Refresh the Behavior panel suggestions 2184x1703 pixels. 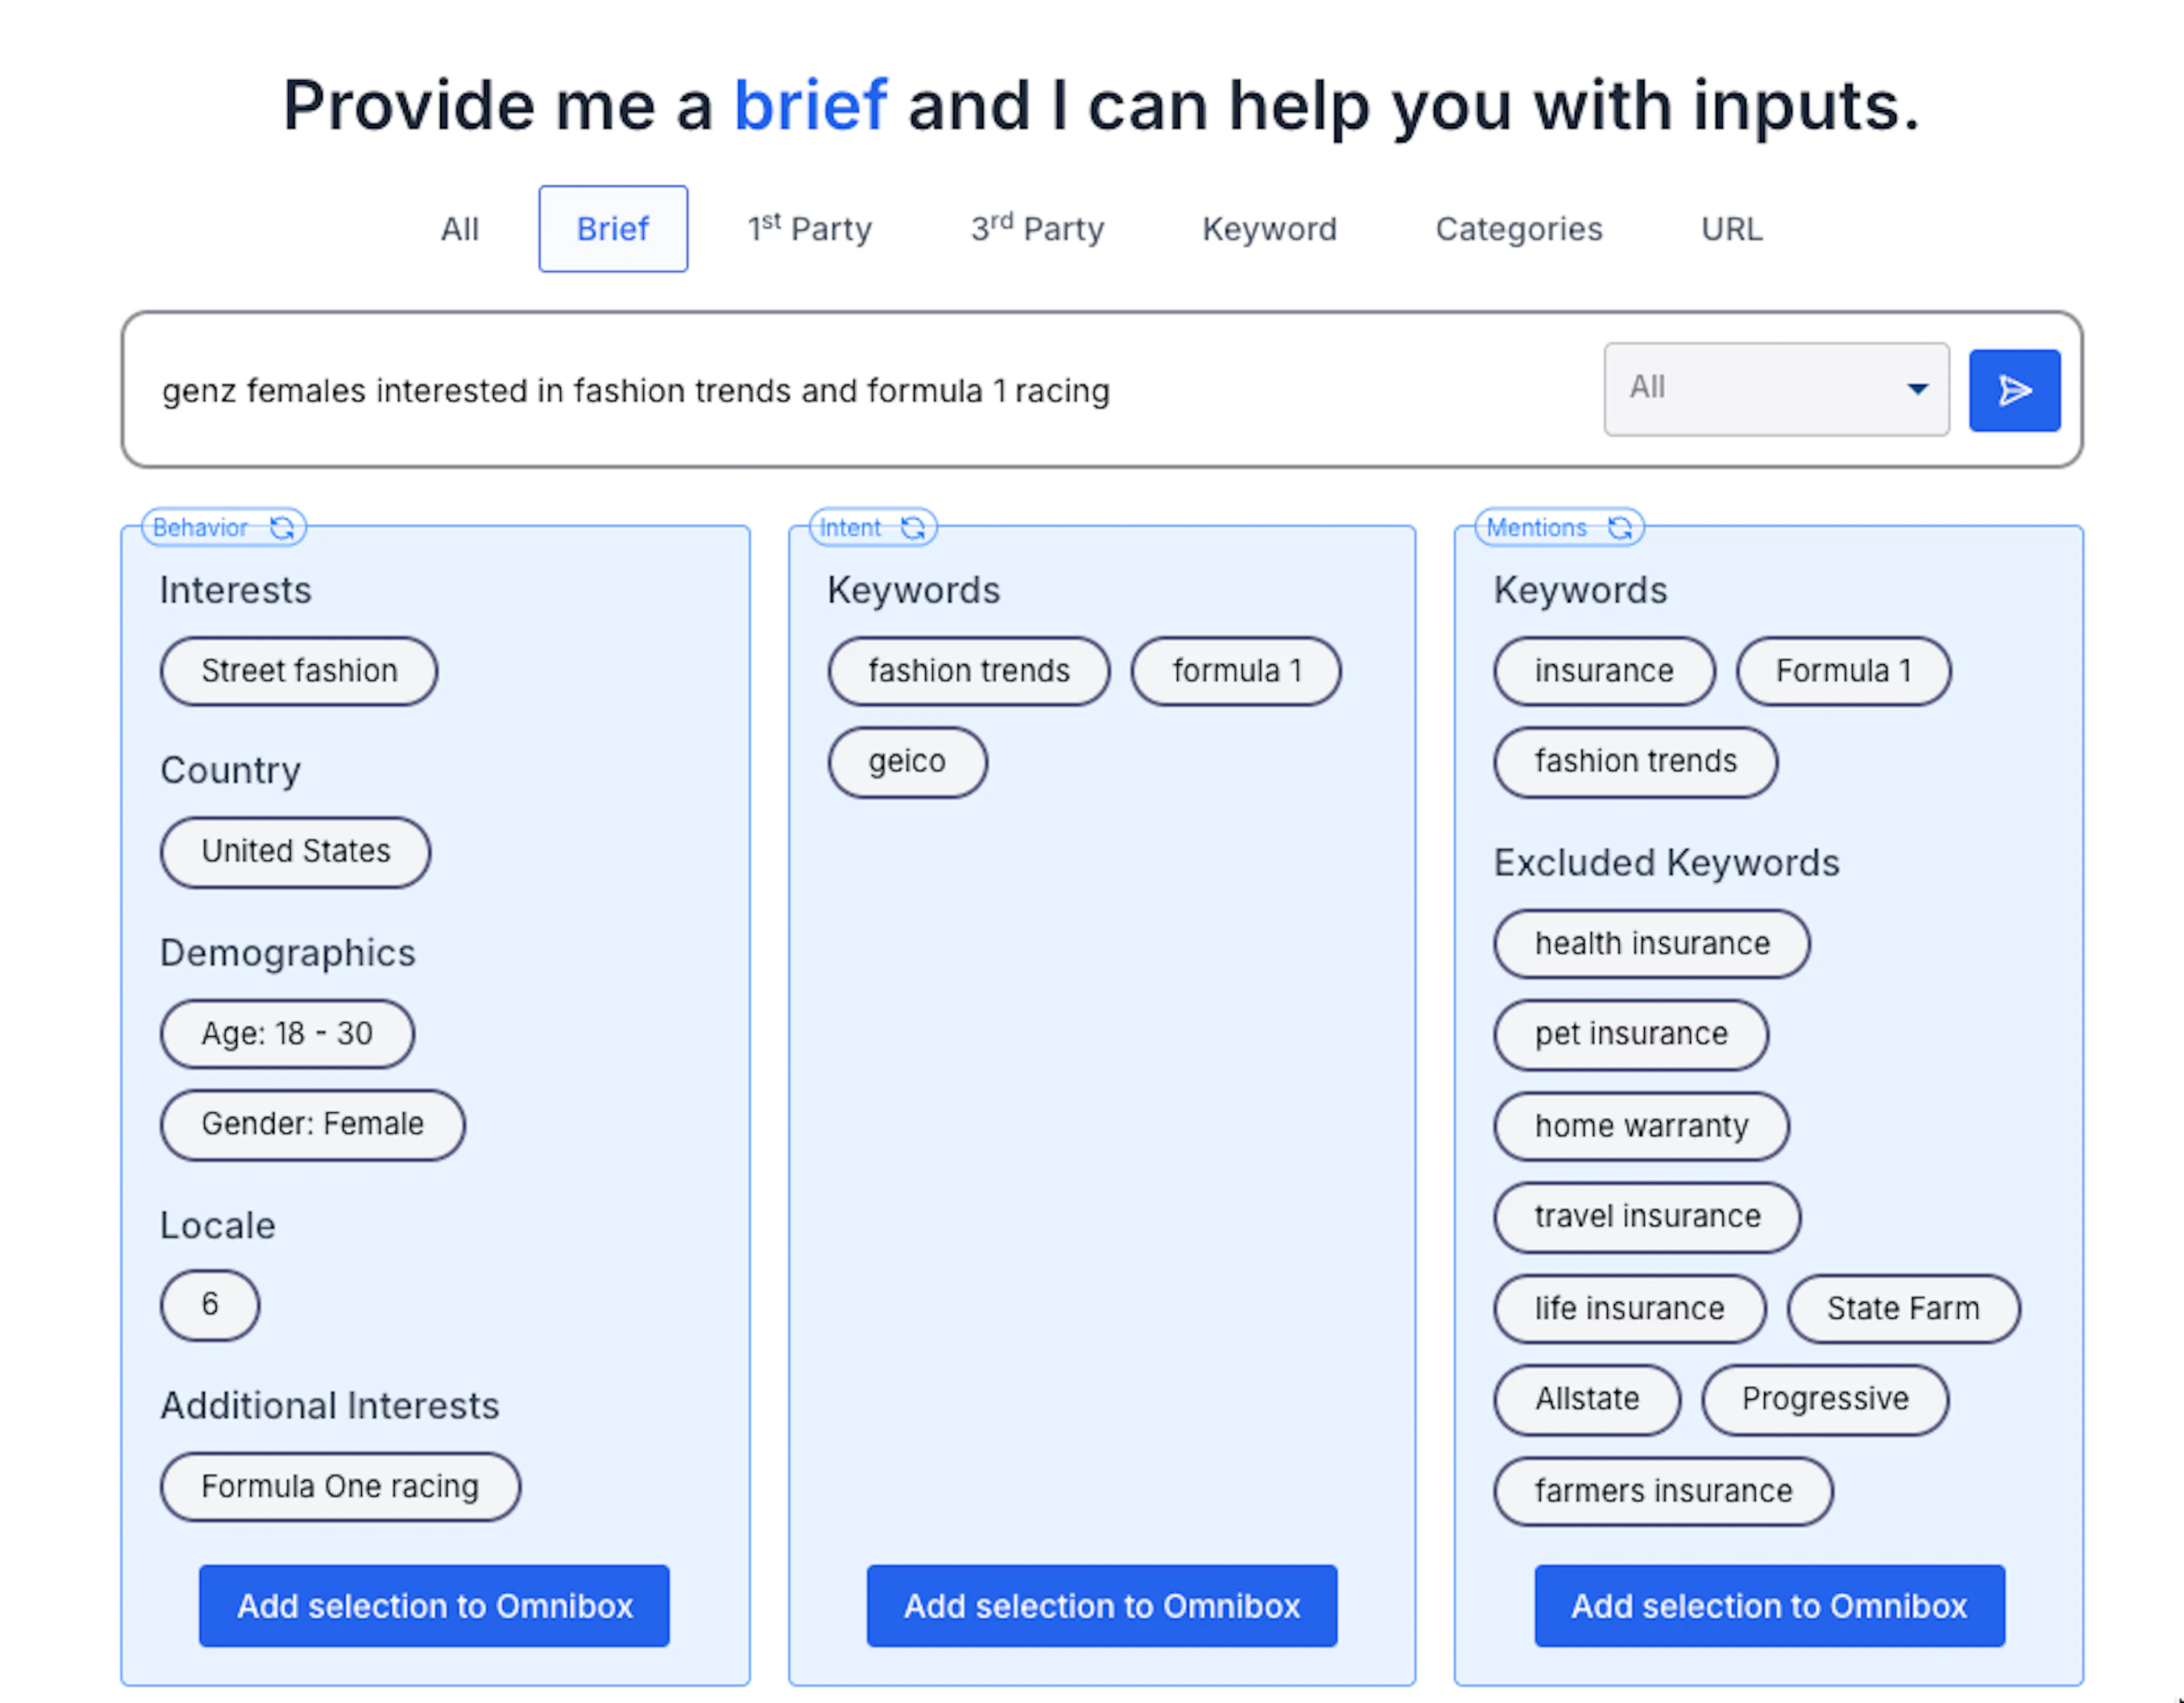click(x=283, y=527)
